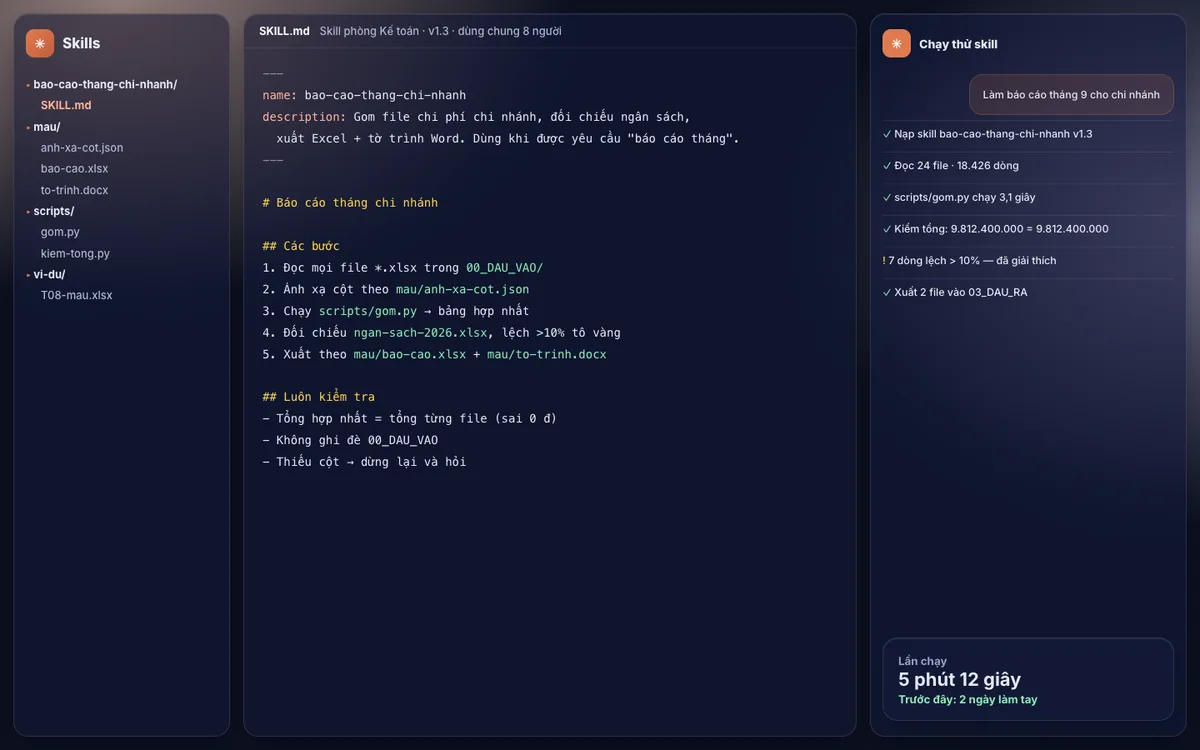
Task: Click the Skills panel heading
Action: (81, 43)
